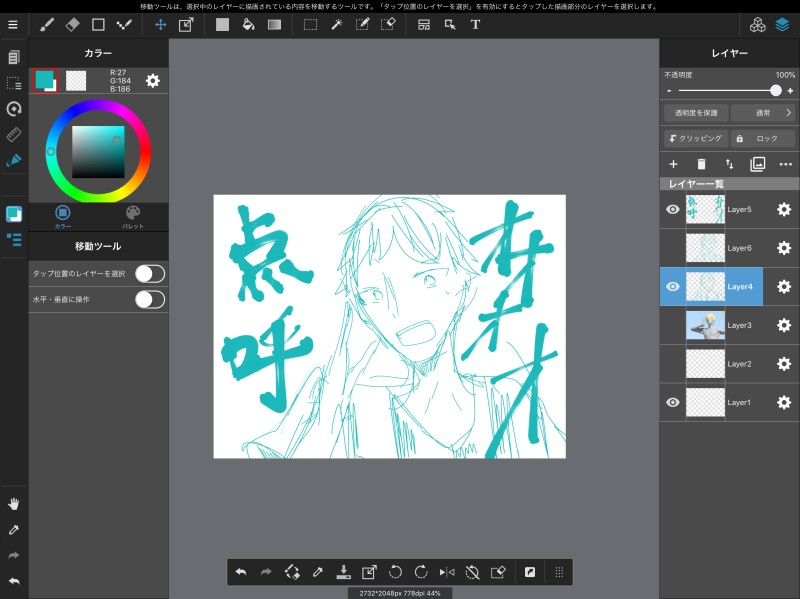Open Layer4 settings gear
Image resolution: width=800 pixels, height=599 pixels.
click(x=784, y=287)
